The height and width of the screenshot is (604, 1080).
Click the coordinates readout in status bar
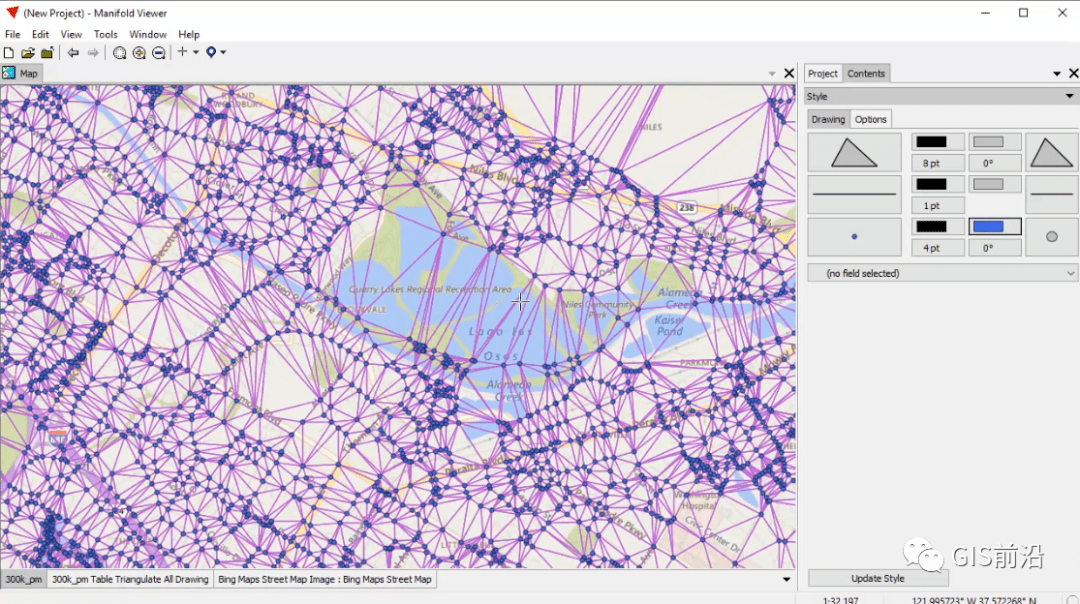(973, 600)
